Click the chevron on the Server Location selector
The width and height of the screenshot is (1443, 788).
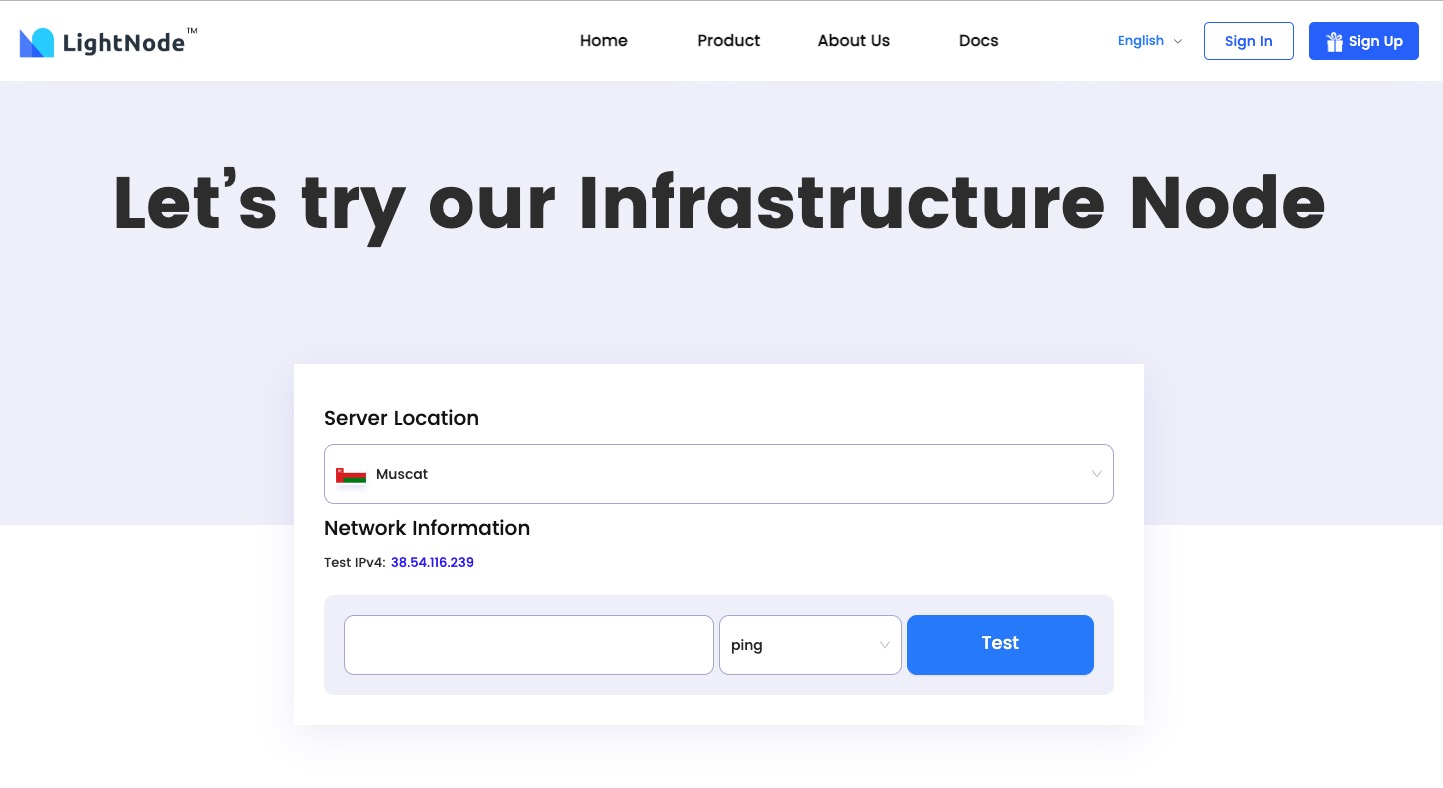point(1096,474)
